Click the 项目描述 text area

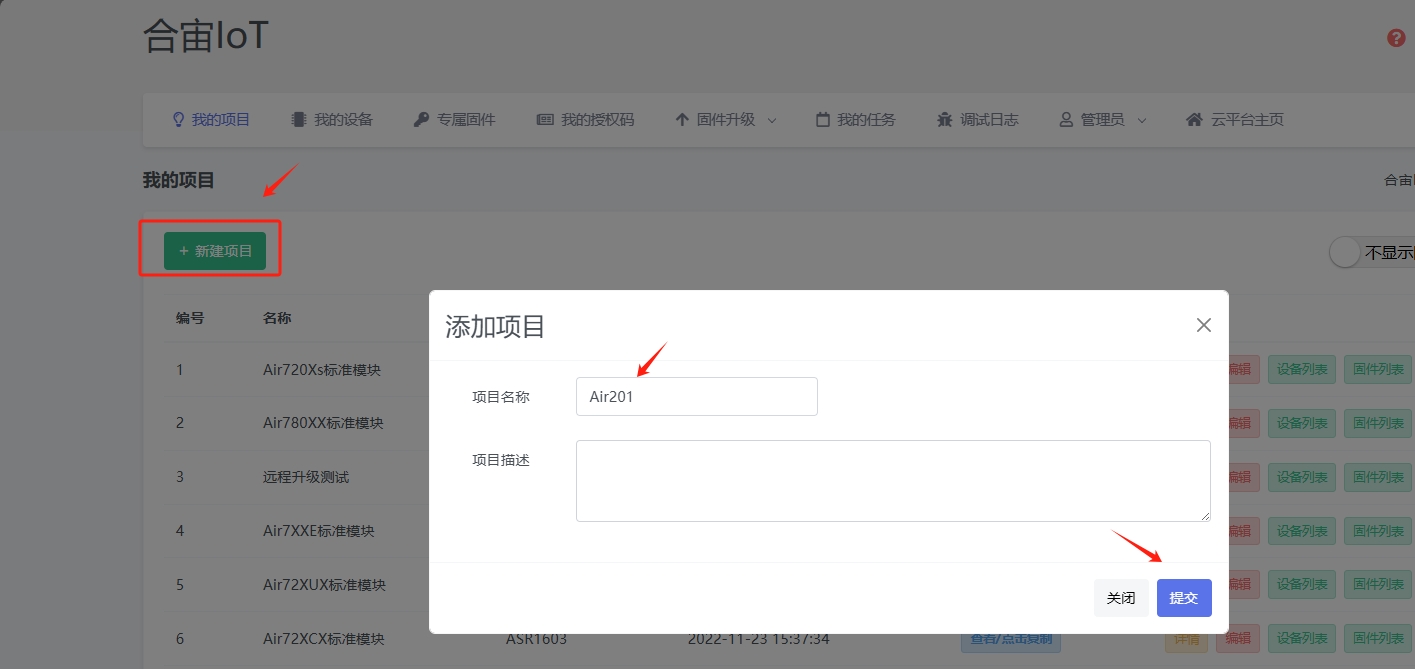tap(893, 481)
